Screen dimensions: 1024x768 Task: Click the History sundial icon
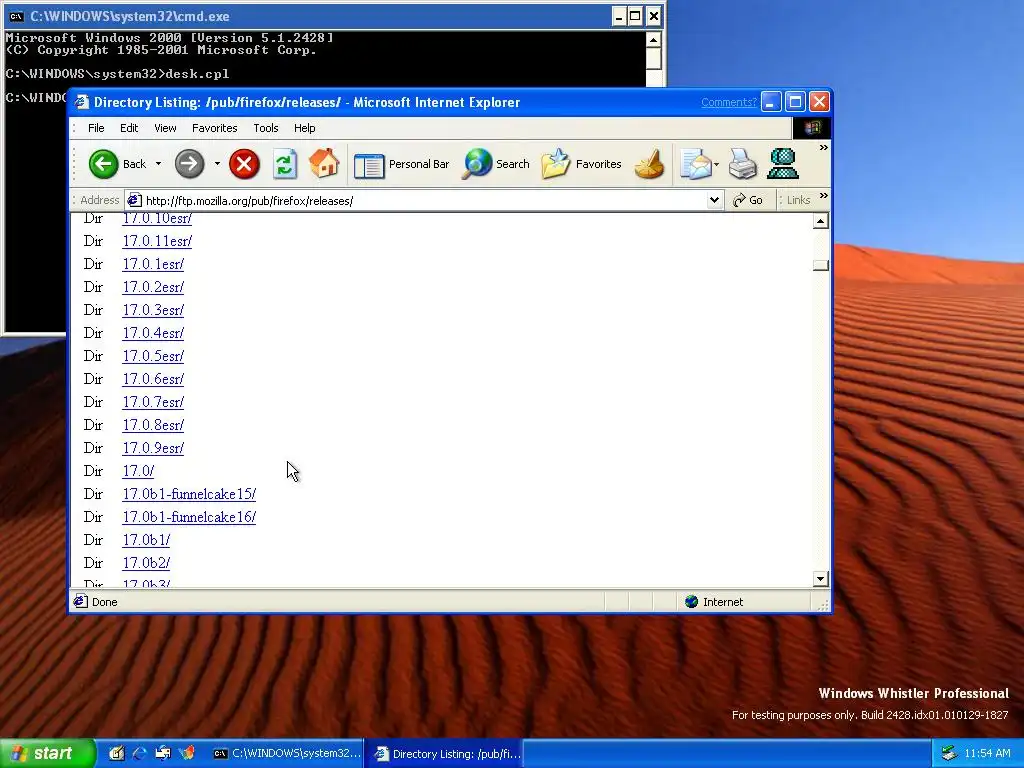click(x=648, y=164)
